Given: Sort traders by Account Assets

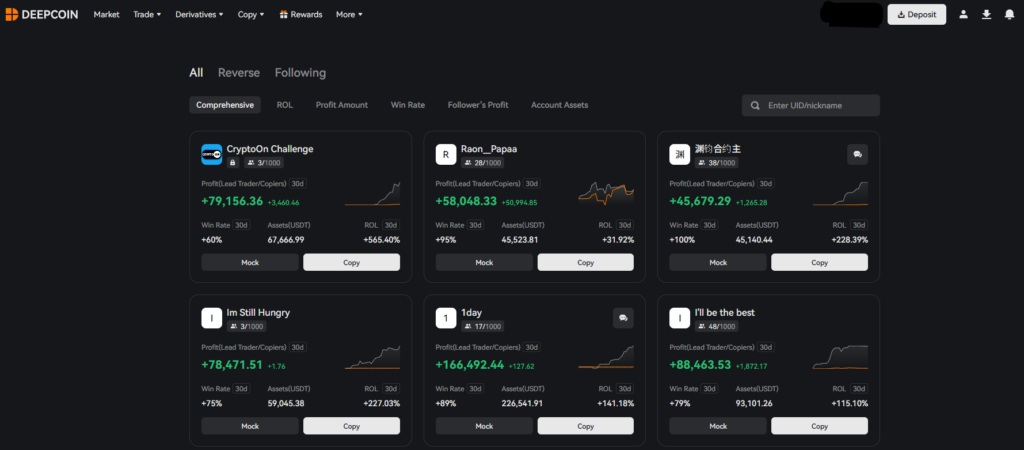Looking at the screenshot, I should point(560,105).
